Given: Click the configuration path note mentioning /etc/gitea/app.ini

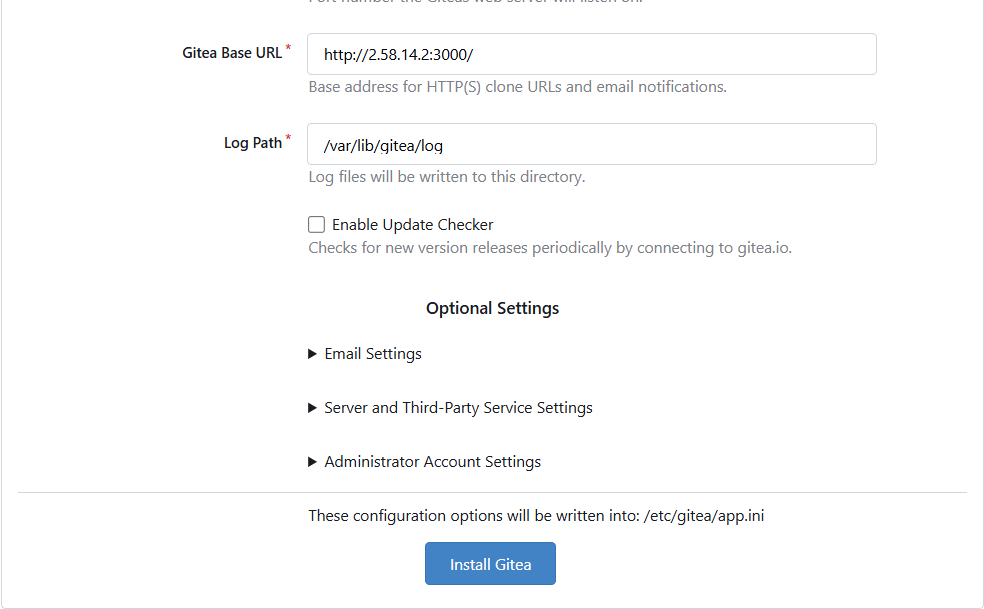Looking at the screenshot, I should coord(536,516).
